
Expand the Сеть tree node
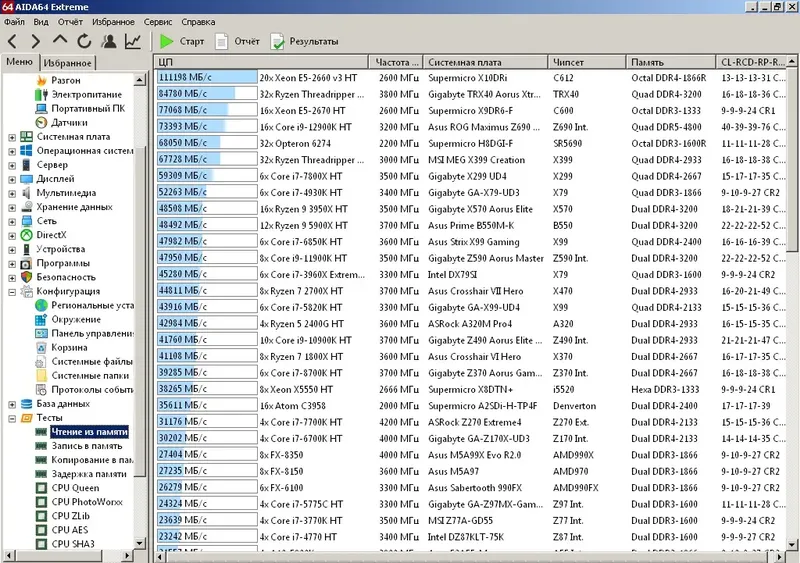[12, 222]
